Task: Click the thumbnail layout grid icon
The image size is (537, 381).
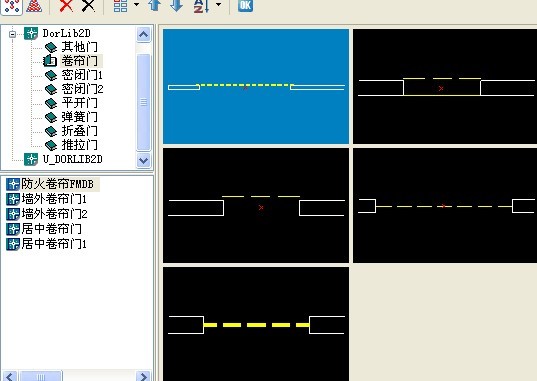Action: point(121,5)
